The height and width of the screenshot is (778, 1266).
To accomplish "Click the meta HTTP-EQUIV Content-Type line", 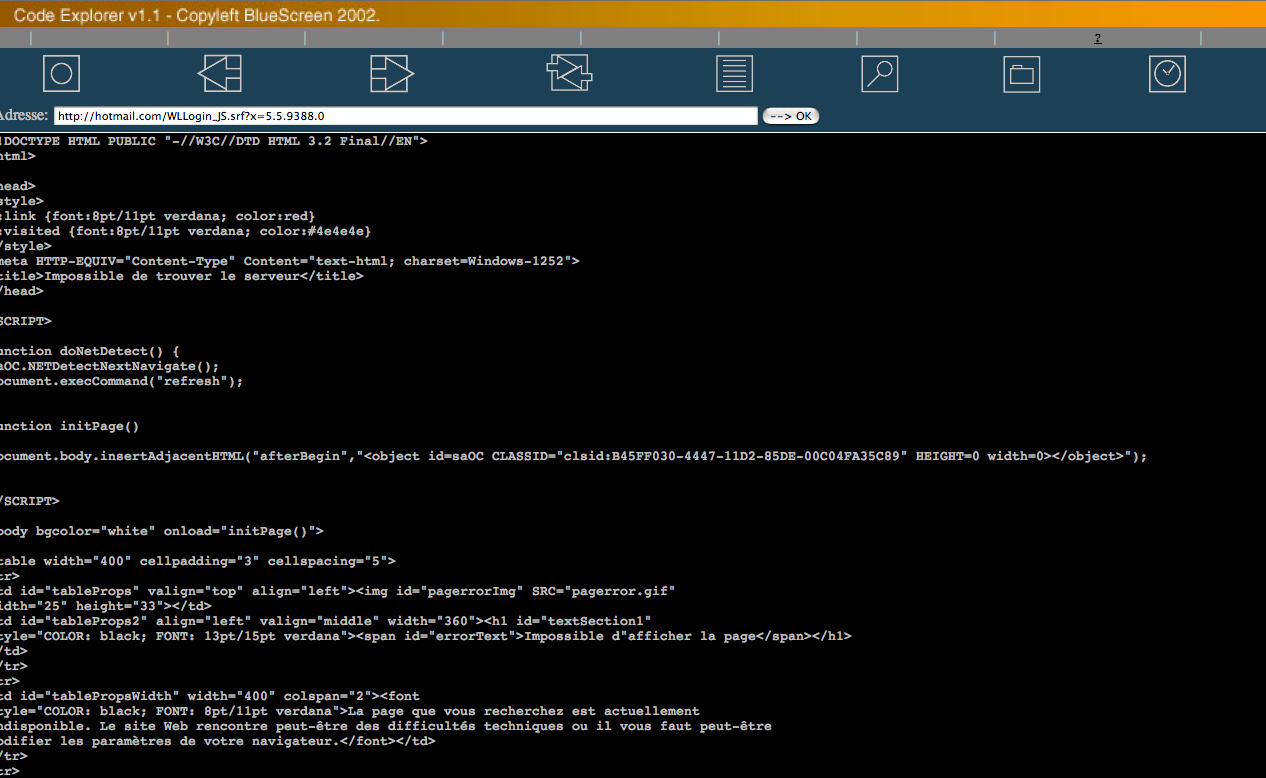I will (290, 261).
